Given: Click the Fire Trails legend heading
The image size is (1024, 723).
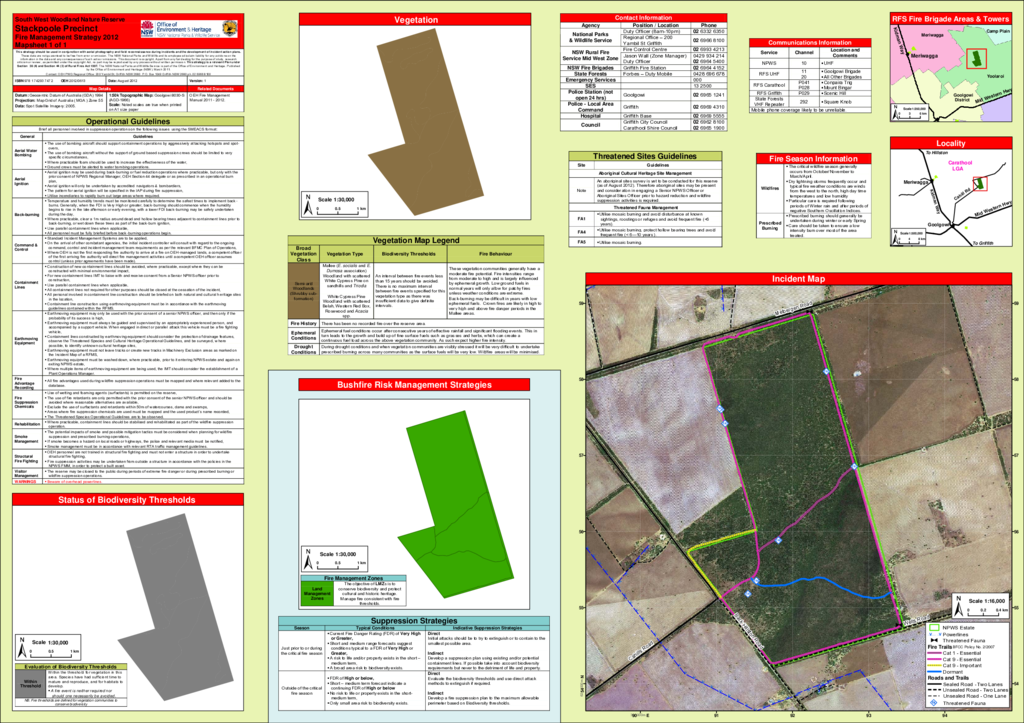Looking at the screenshot, I should tap(941, 647).
